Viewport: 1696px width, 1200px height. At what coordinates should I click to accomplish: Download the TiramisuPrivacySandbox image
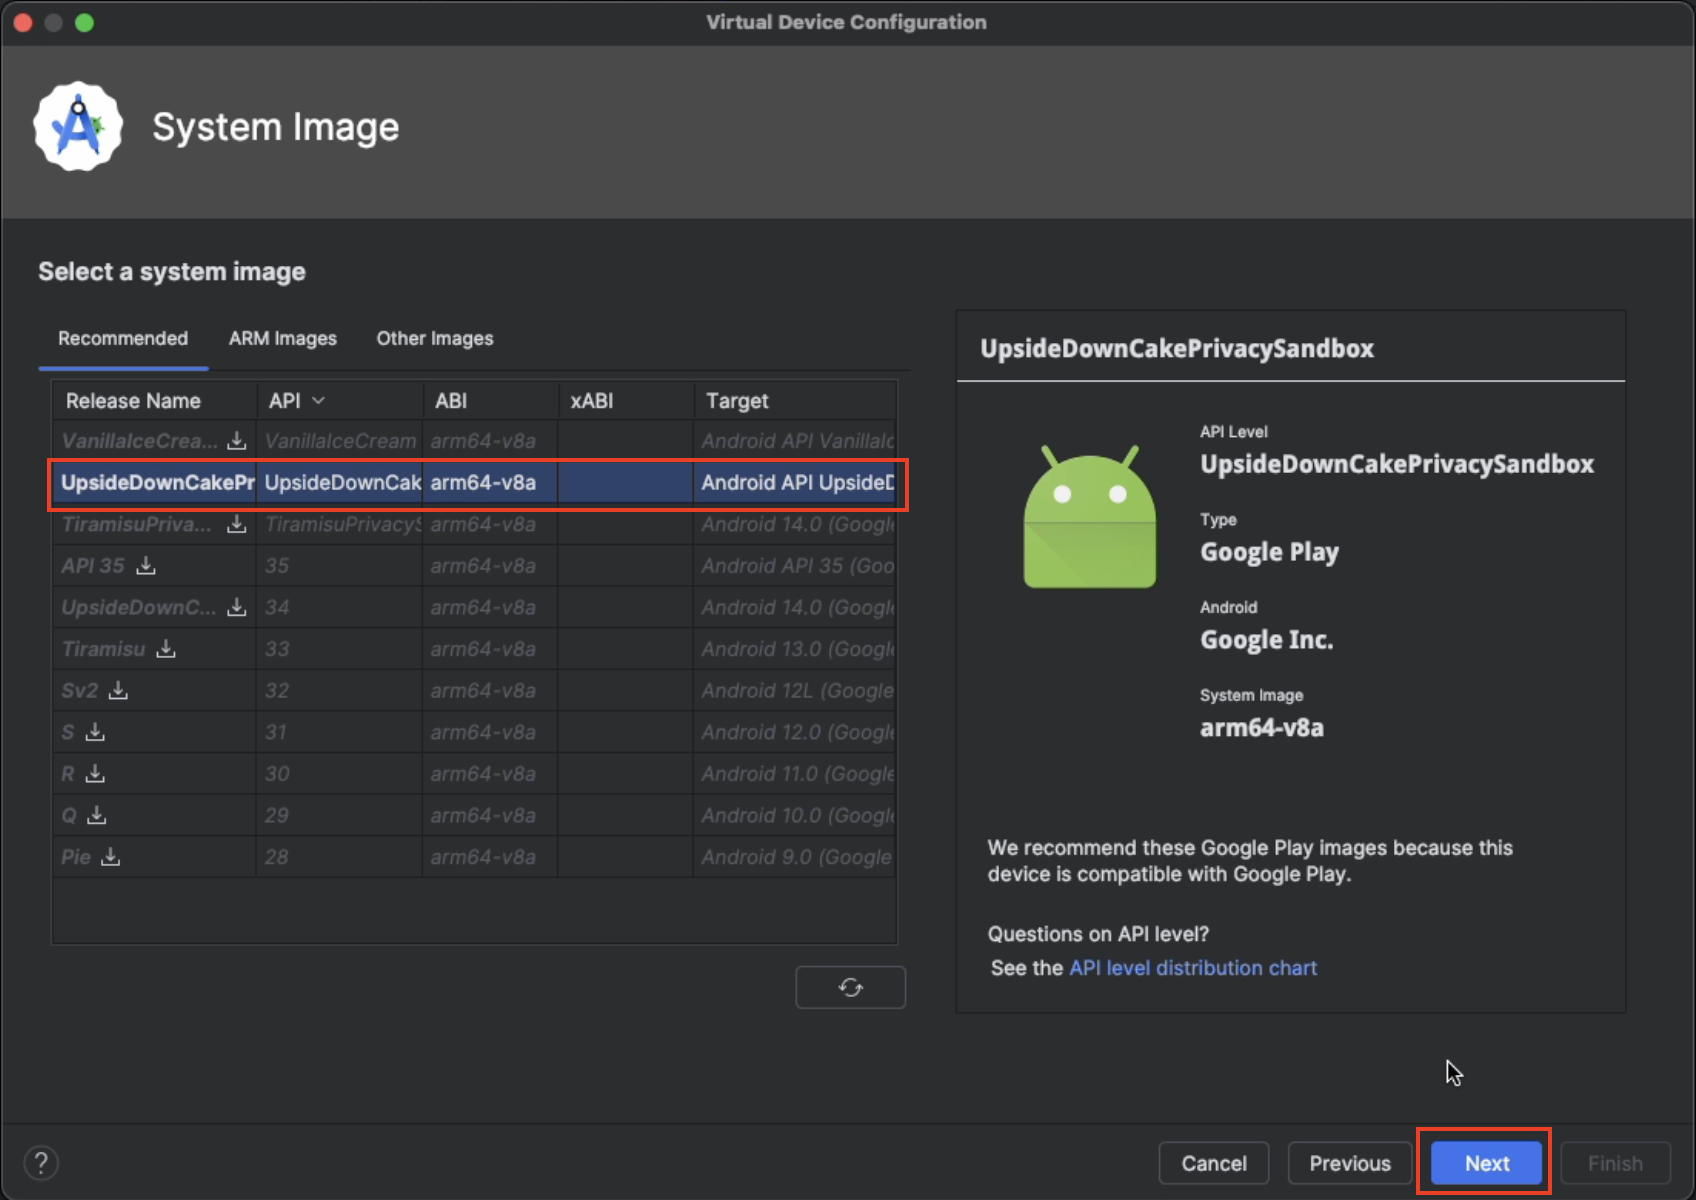pyautogui.click(x=236, y=524)
